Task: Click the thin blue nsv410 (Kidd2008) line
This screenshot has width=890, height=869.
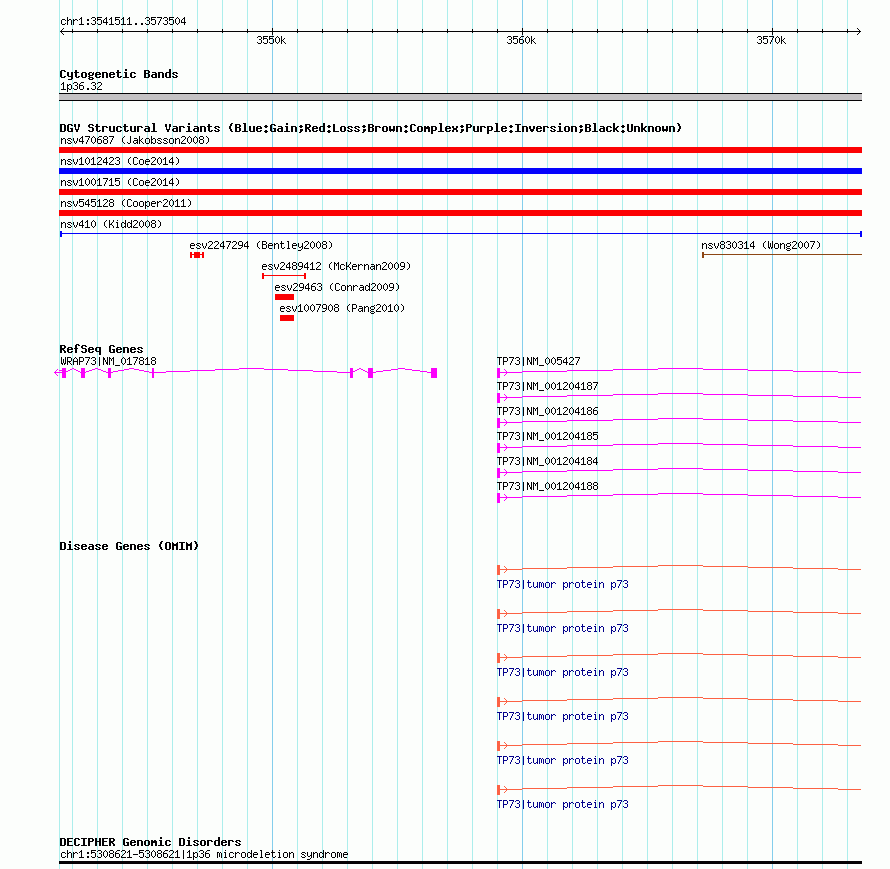Action: point(460,234)
